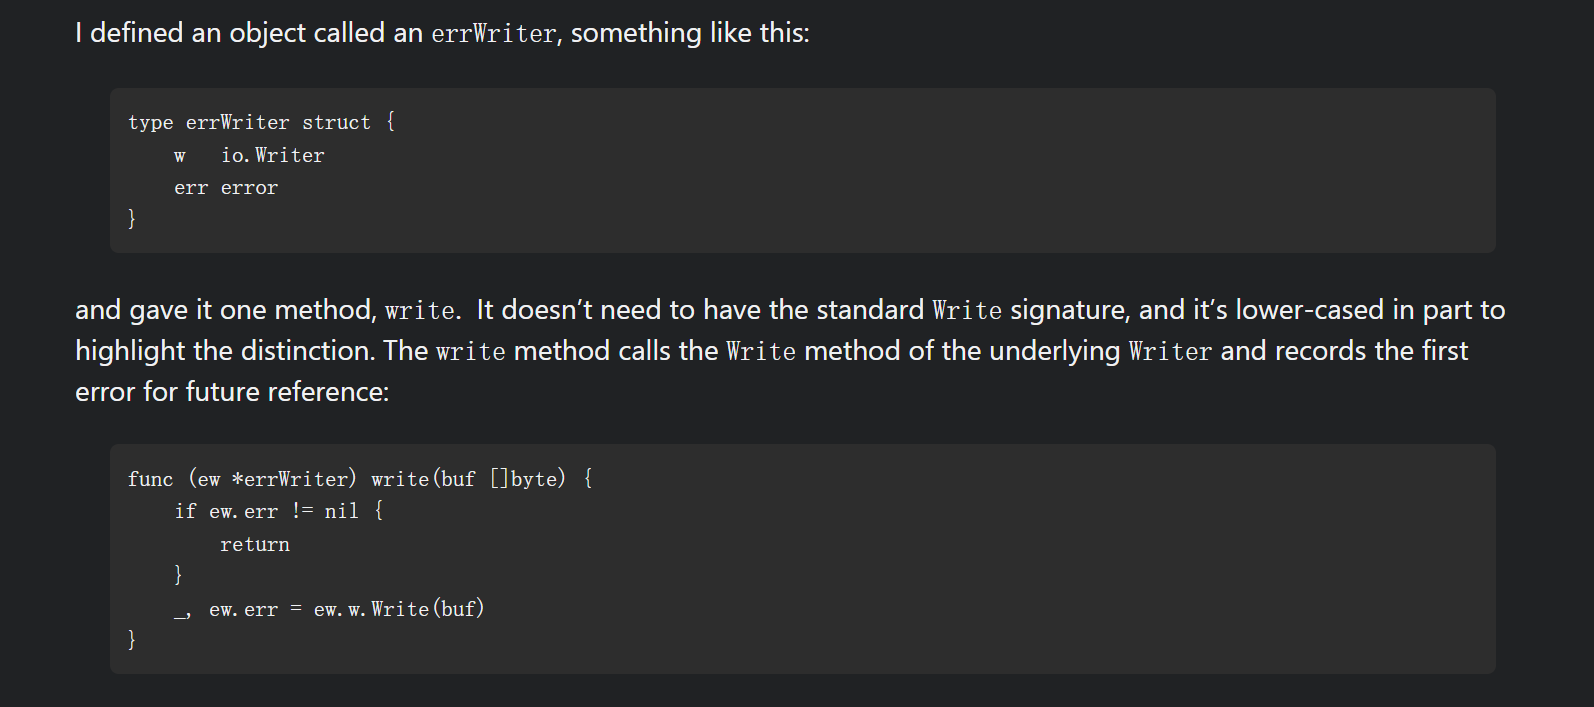Click the final closing brace of write function

[132, 639]
